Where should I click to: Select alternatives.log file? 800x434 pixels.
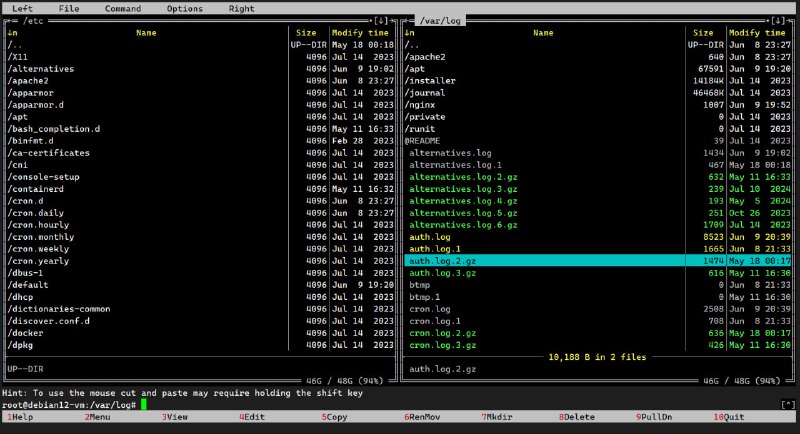[544, 152]
